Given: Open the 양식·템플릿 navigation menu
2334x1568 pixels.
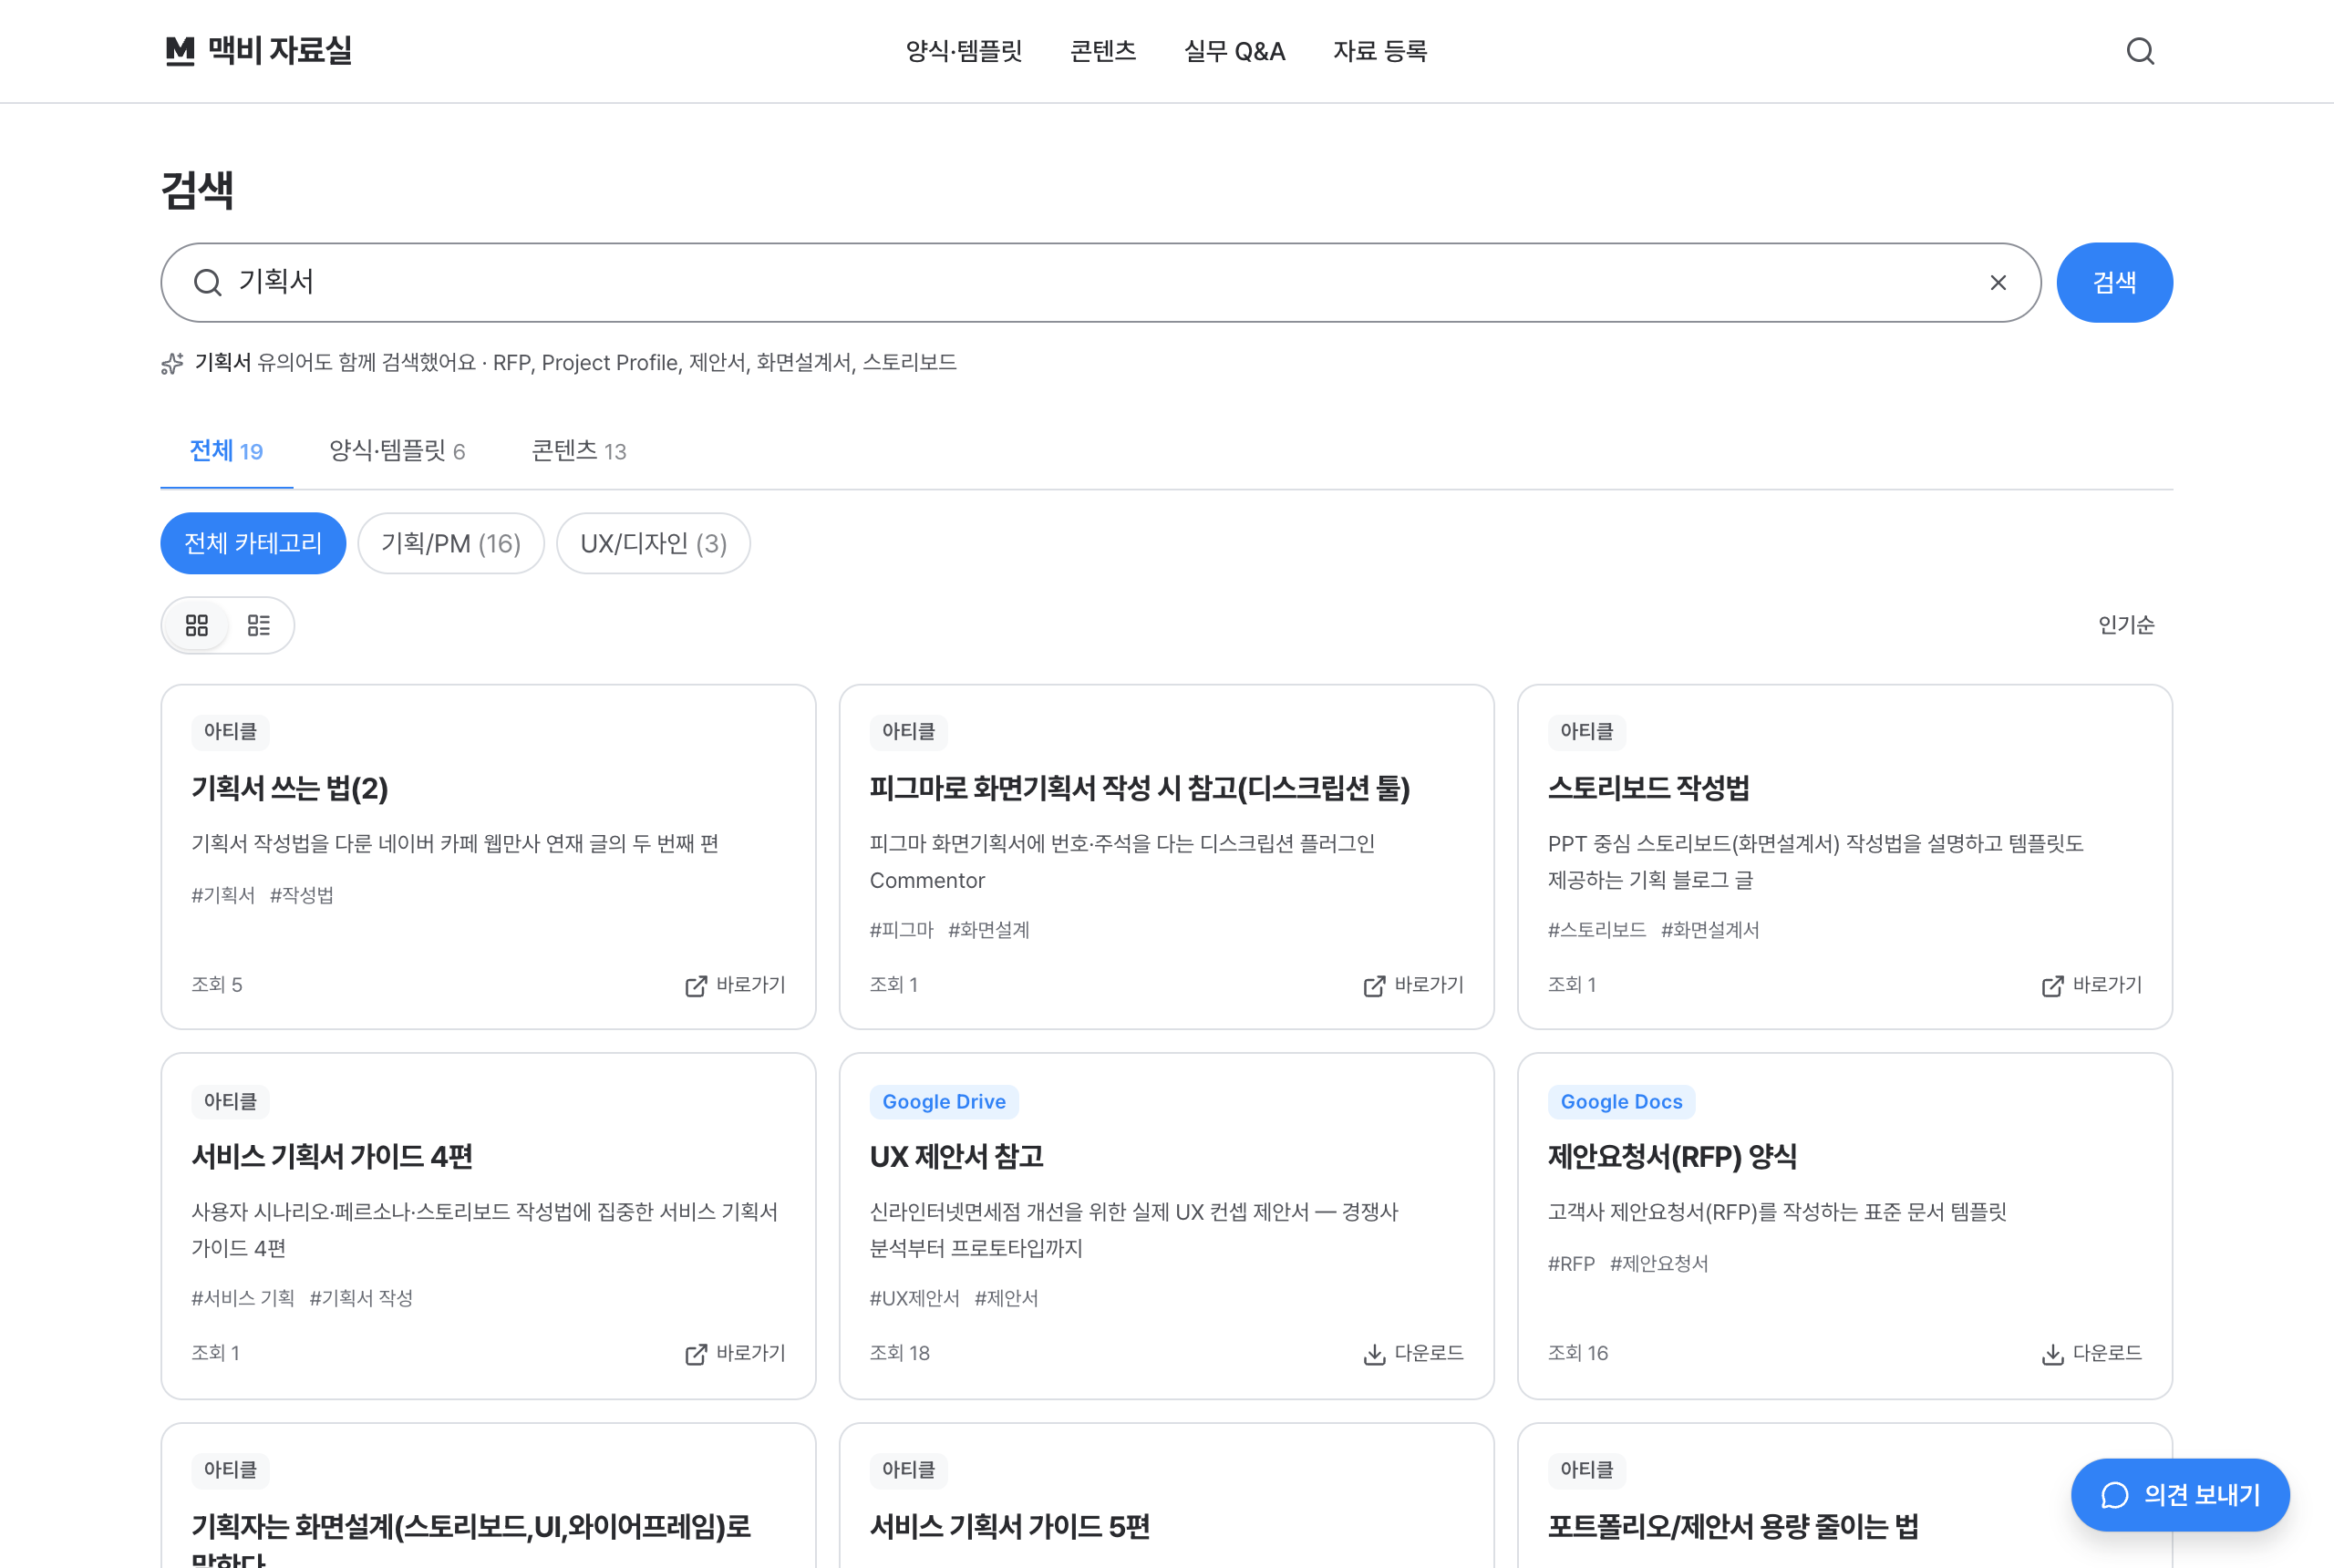Looking at the screenshot, I should 963,51.
